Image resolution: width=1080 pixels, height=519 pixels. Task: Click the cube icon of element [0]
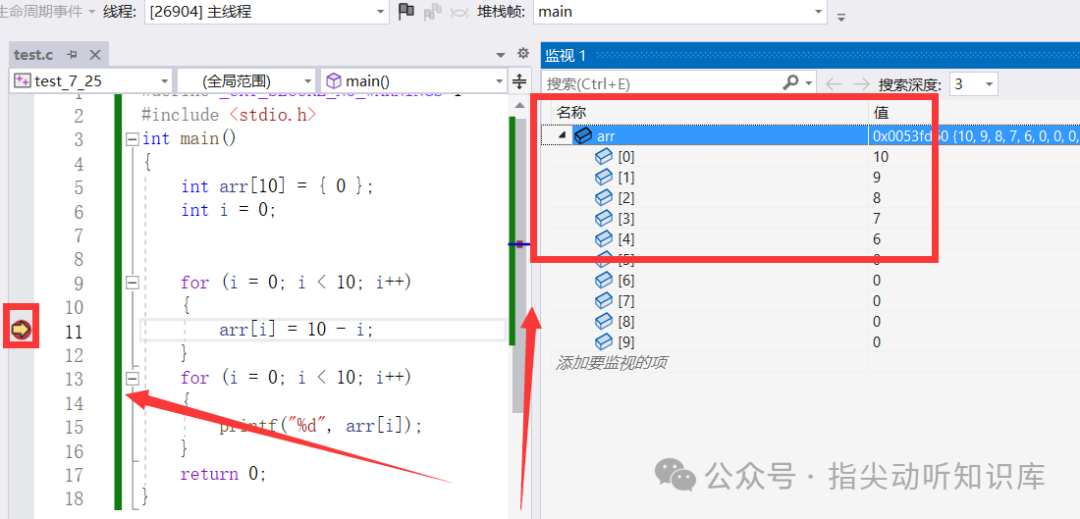click(x=604, y=156)
